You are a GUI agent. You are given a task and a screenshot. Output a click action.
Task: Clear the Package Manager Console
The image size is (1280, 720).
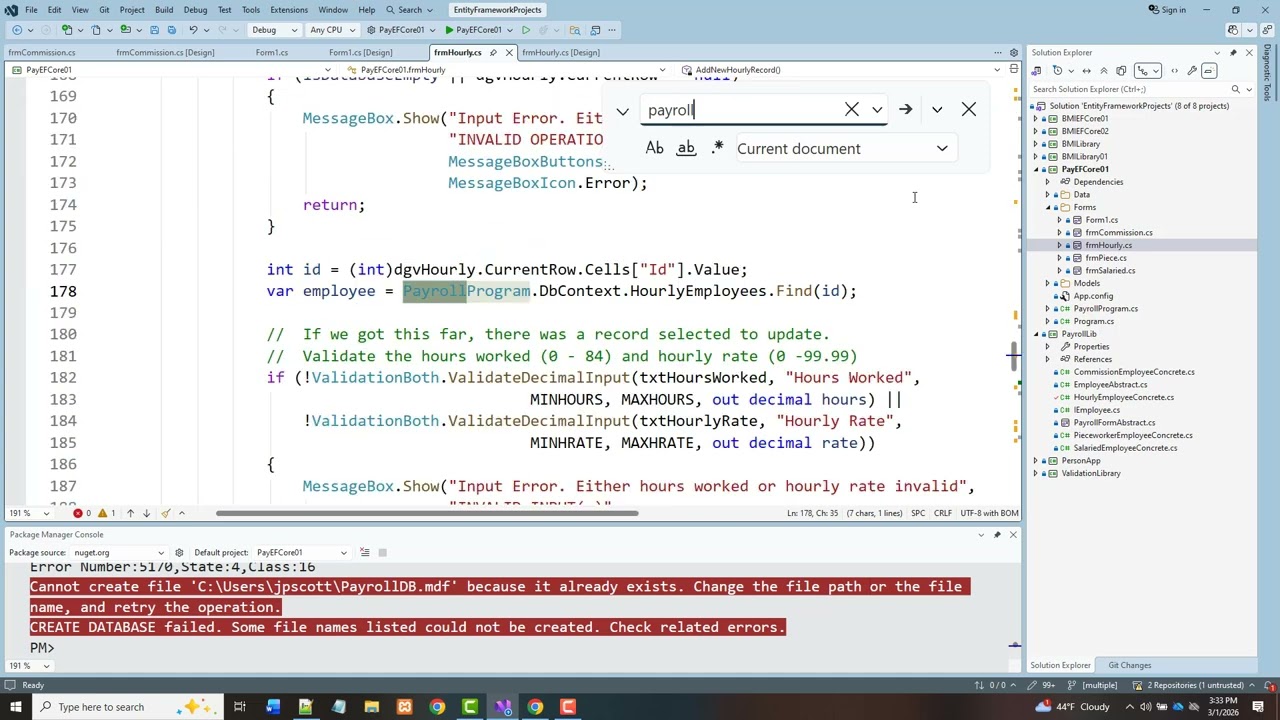tap(365, 553)
